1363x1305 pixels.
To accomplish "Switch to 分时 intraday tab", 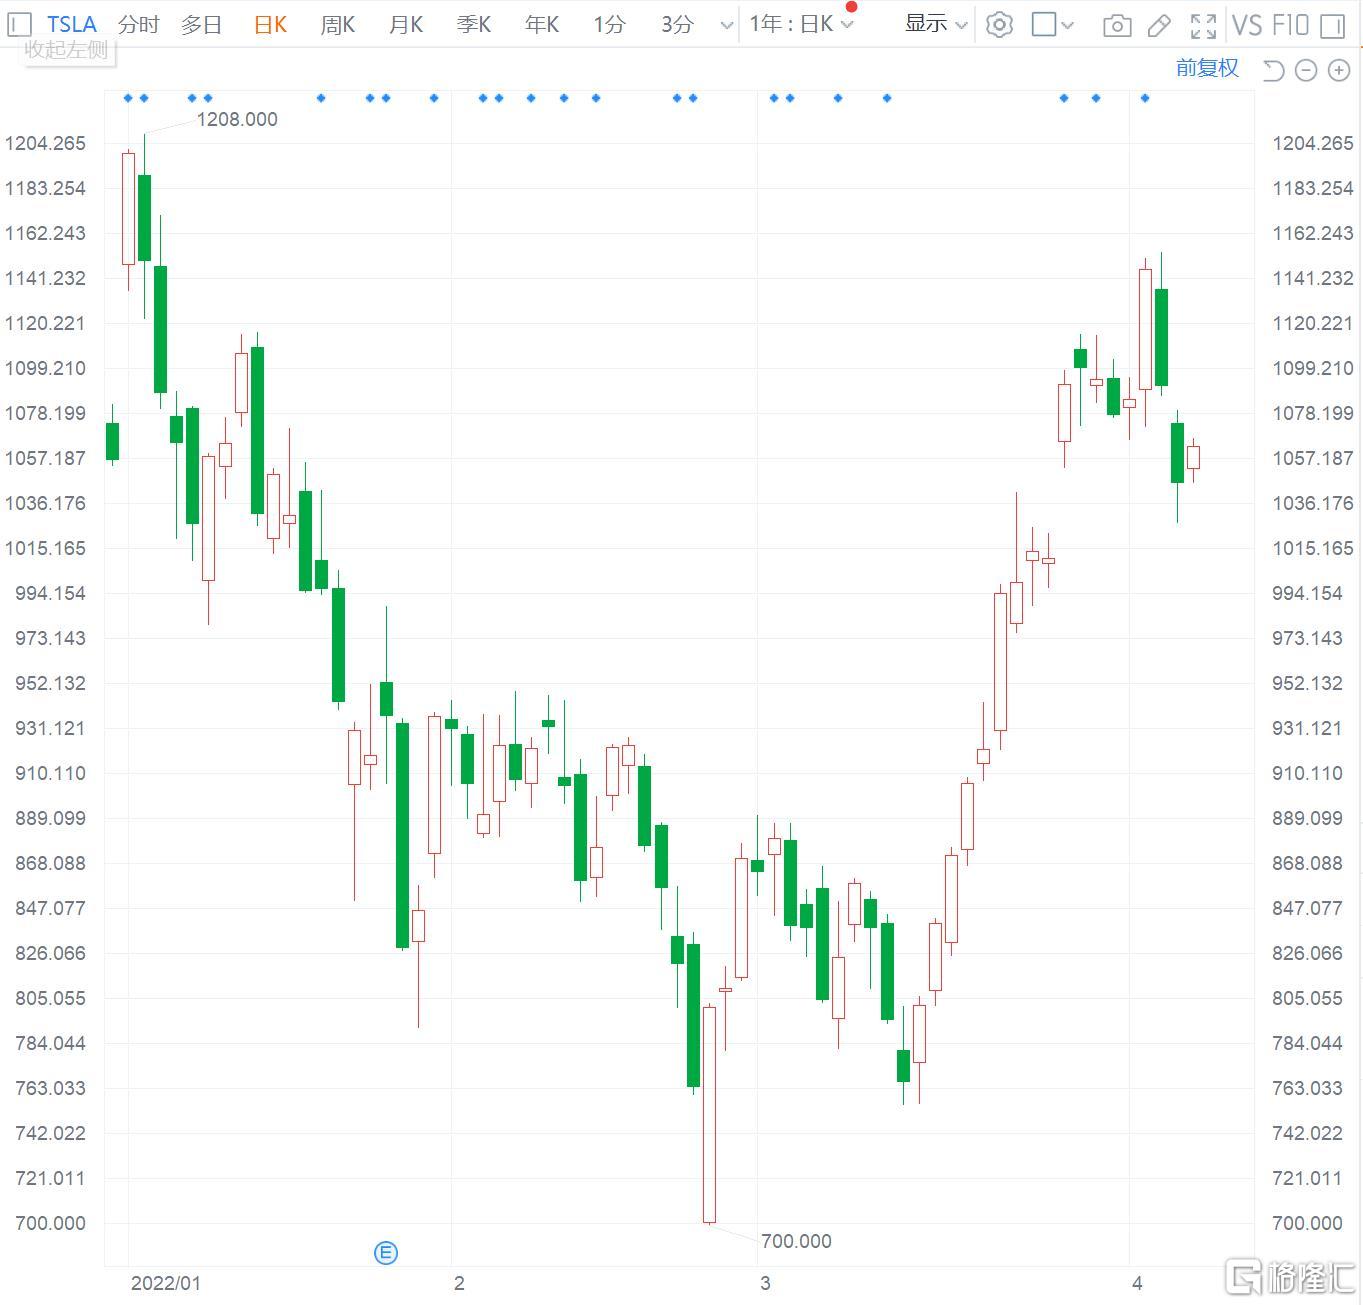I will pyautogui.click(x=138, y=24).
